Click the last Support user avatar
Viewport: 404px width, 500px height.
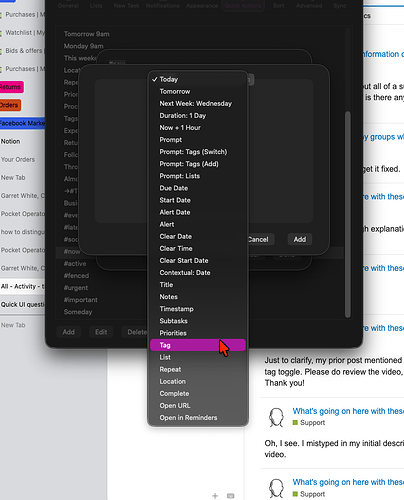click(276, 488)
